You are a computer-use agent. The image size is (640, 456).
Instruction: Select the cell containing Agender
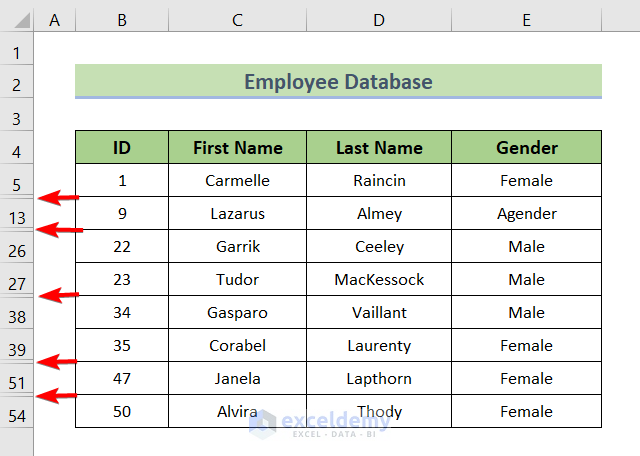[x=526, y=213]
